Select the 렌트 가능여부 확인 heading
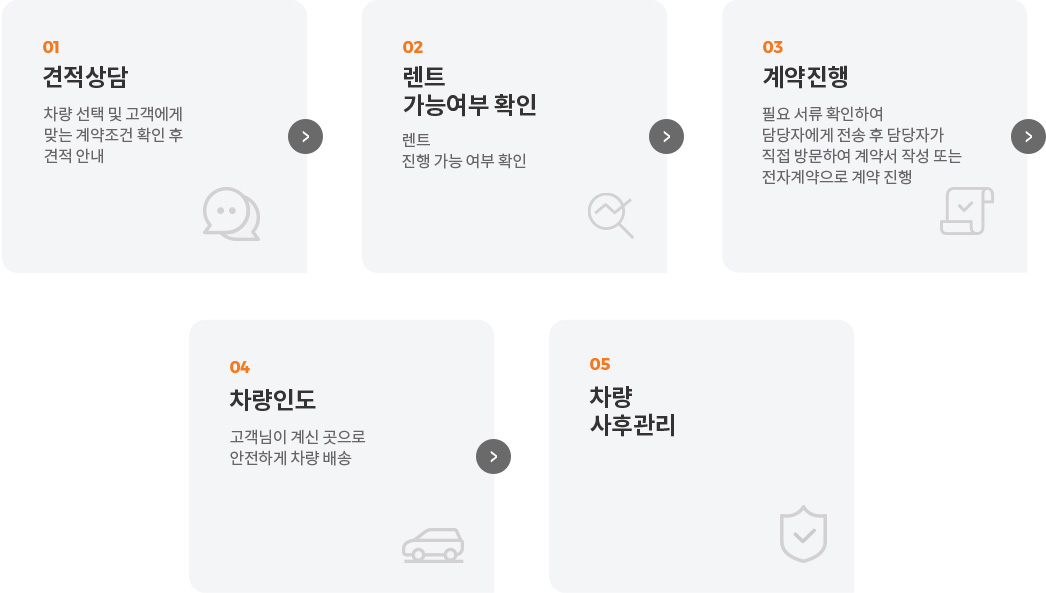 [x=470, y=91]
